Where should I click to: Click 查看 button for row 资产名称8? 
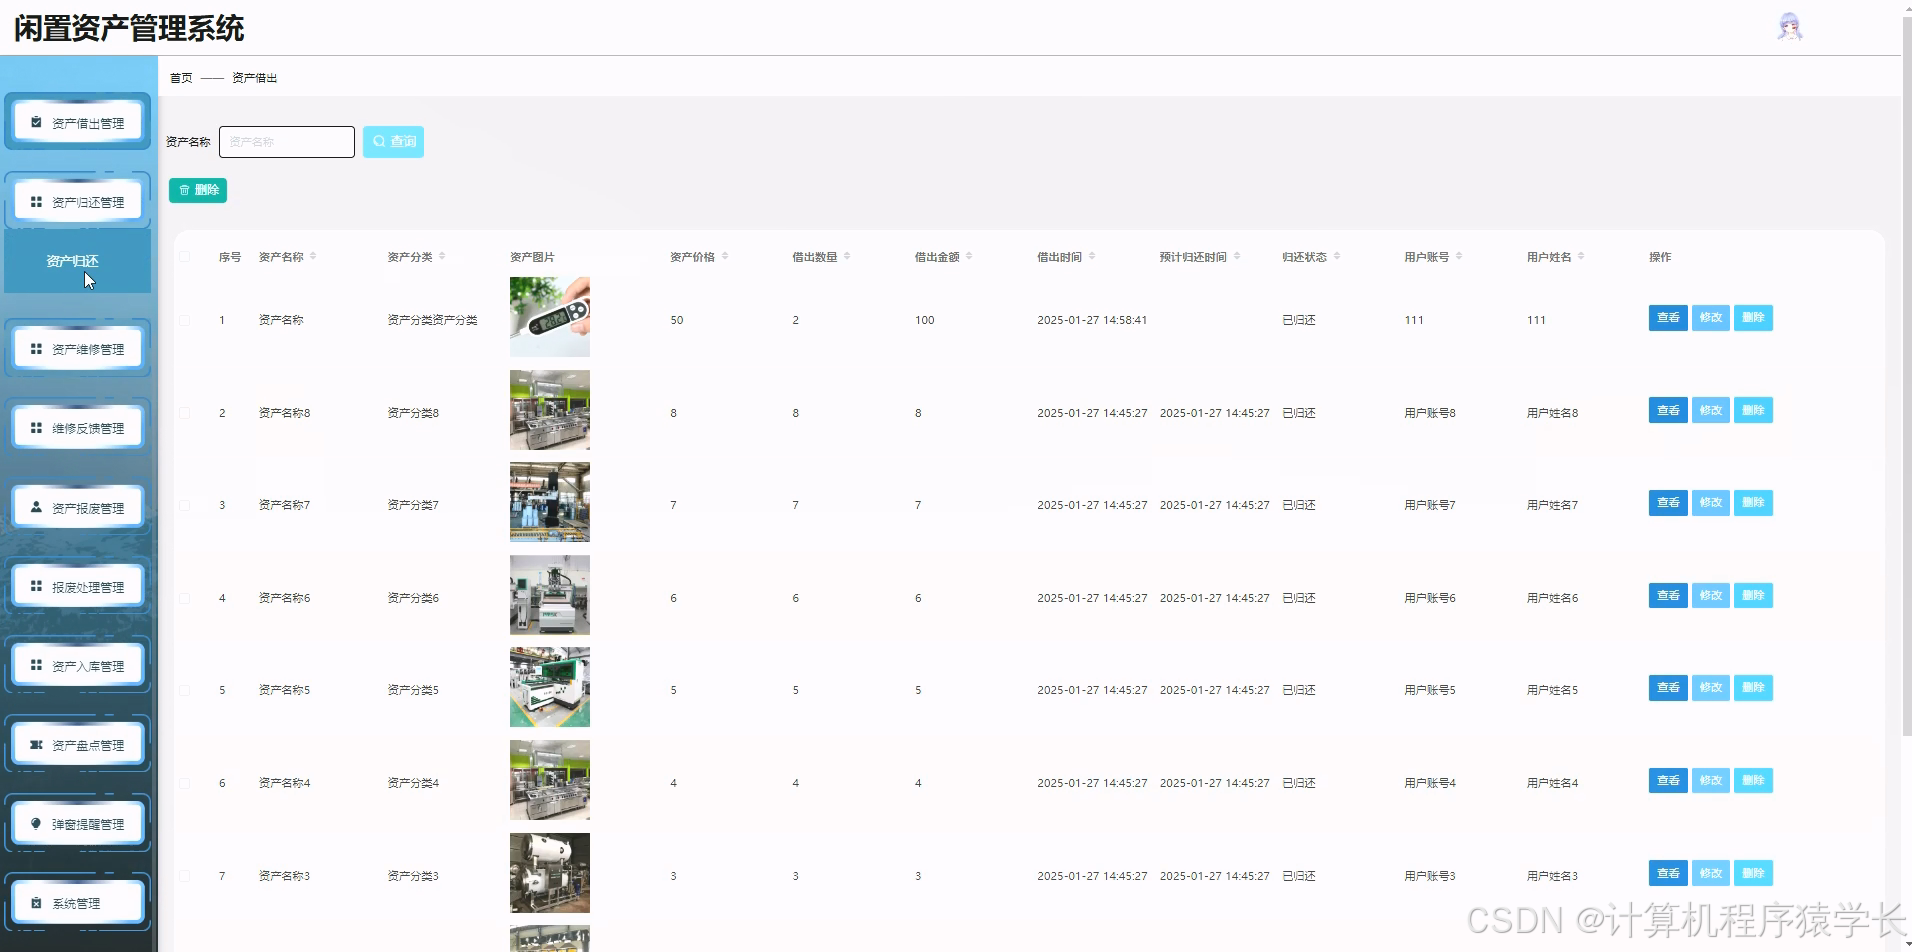(1668, 410)
